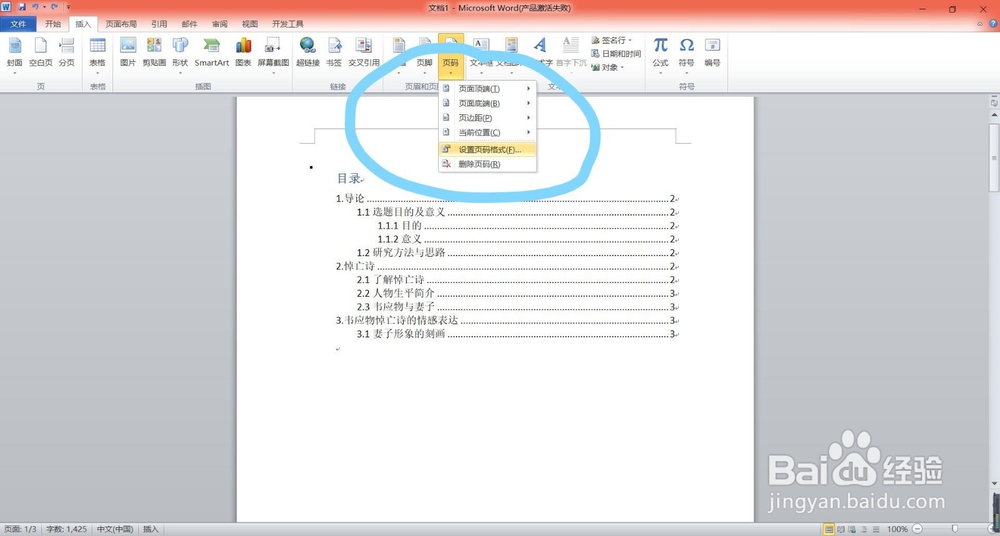The image size is (1000, 536).
Task: Select the Print Layout view button
Action: click(828, 529)
